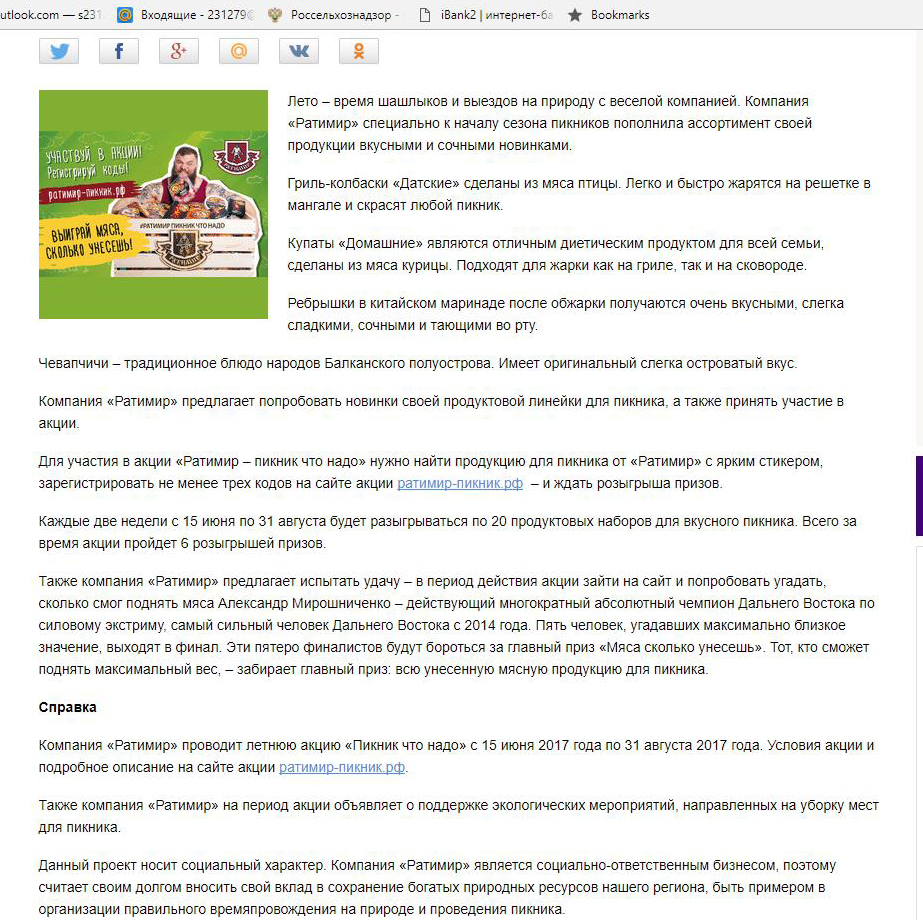Click the iBank2 page document icon
923x920 pixels.
pyautogui.click(x=424, y=15)
